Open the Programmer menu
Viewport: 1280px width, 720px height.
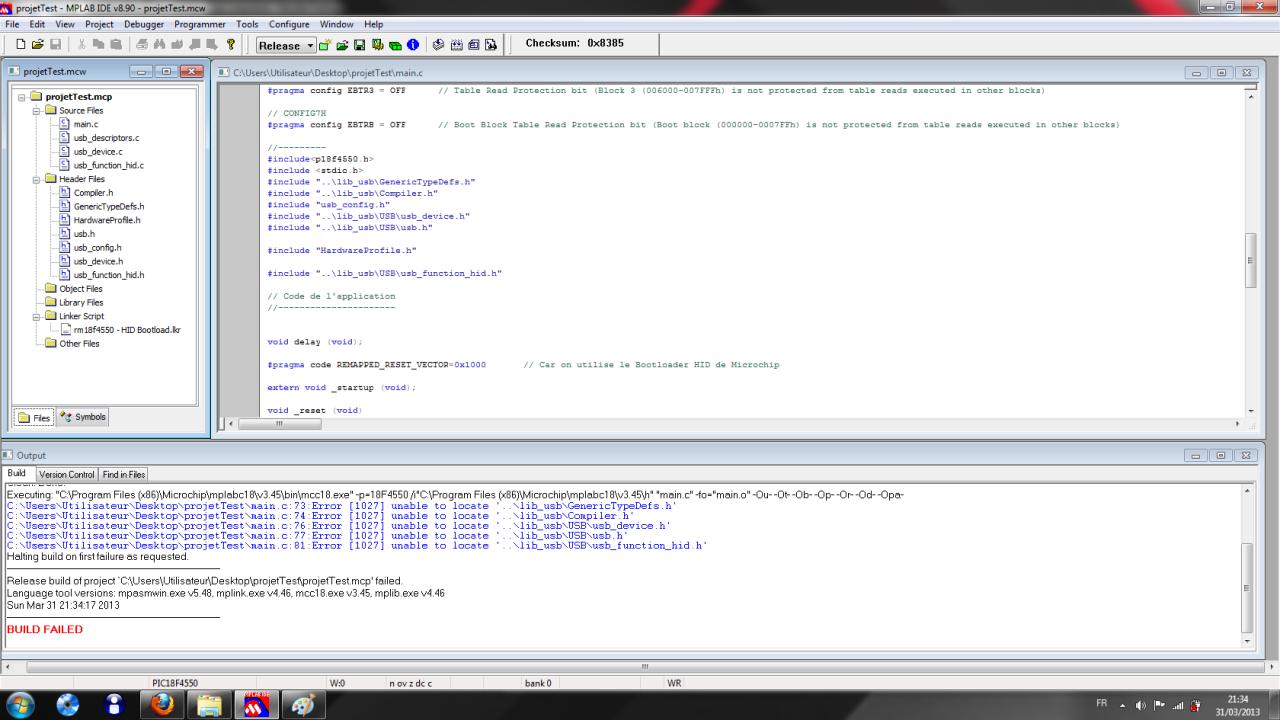tap(200, 24)
